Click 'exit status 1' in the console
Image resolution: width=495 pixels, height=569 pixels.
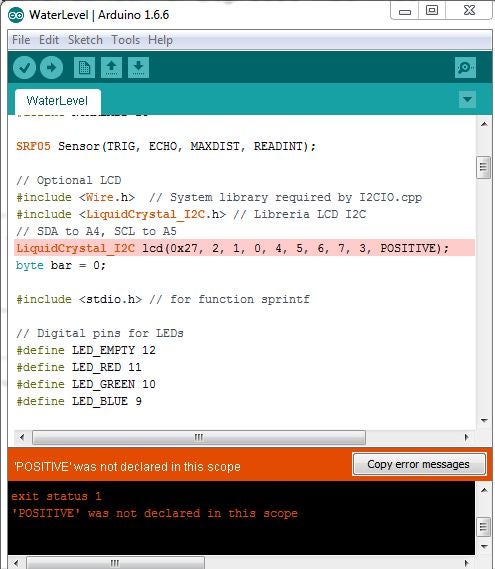pos(56,496)
